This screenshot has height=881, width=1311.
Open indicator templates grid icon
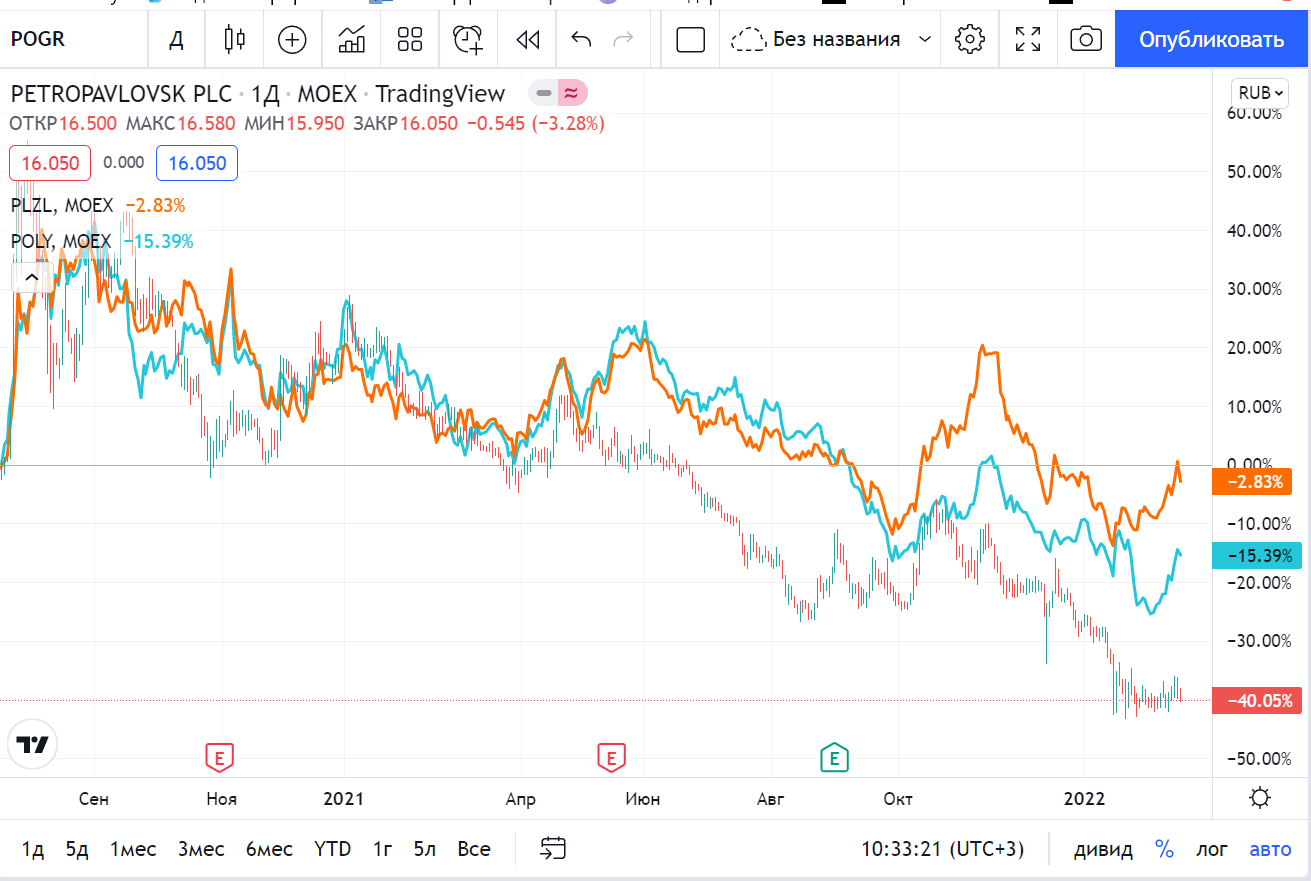coord(410,39)
